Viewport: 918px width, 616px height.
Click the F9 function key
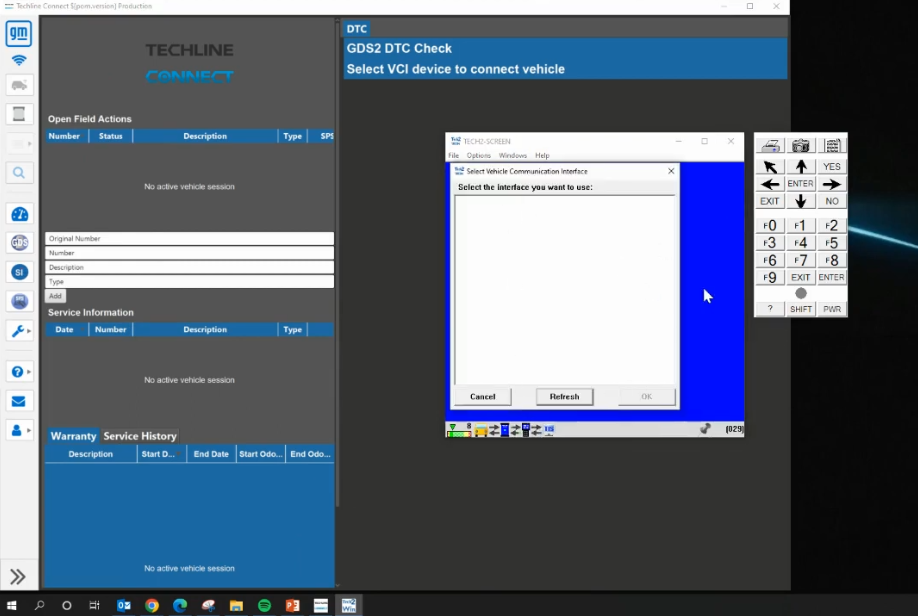pos(770,278)
